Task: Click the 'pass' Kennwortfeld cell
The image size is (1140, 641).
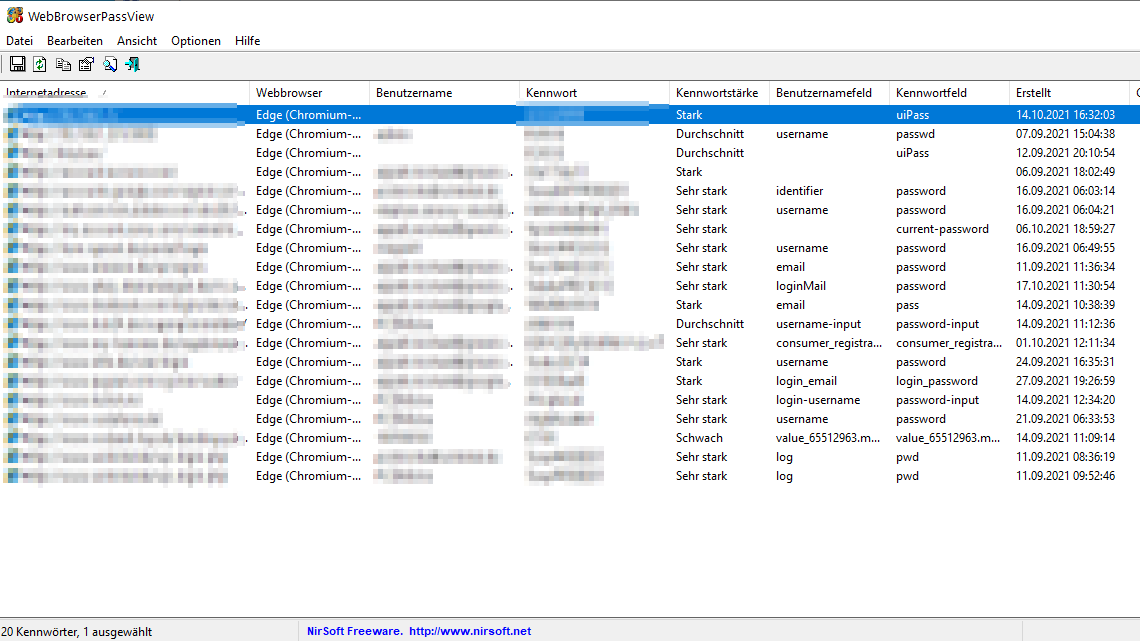Action: coord(907,305)
